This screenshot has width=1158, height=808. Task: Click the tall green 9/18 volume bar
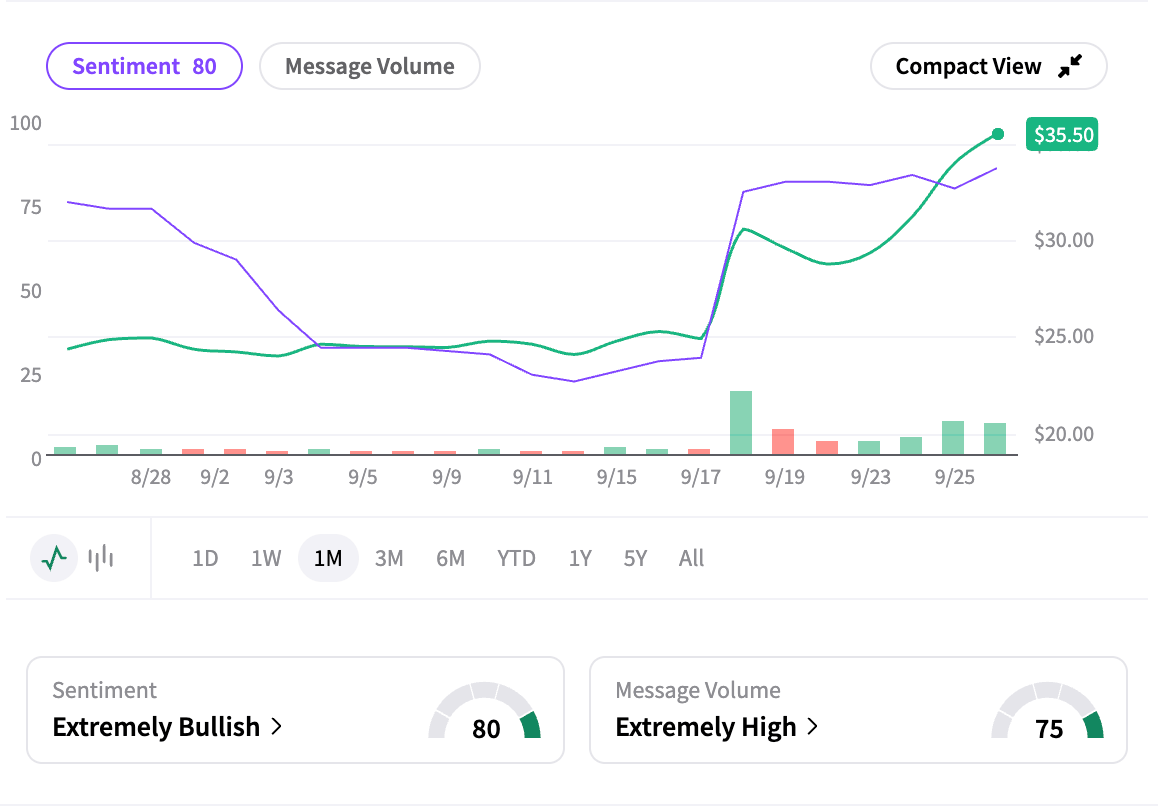pos(741,422)
